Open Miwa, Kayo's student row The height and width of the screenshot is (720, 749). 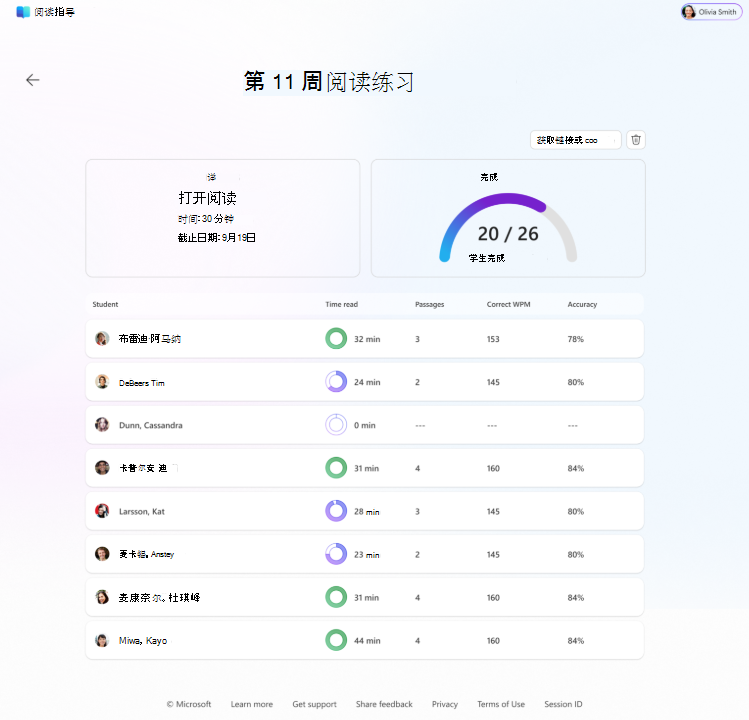364,640
